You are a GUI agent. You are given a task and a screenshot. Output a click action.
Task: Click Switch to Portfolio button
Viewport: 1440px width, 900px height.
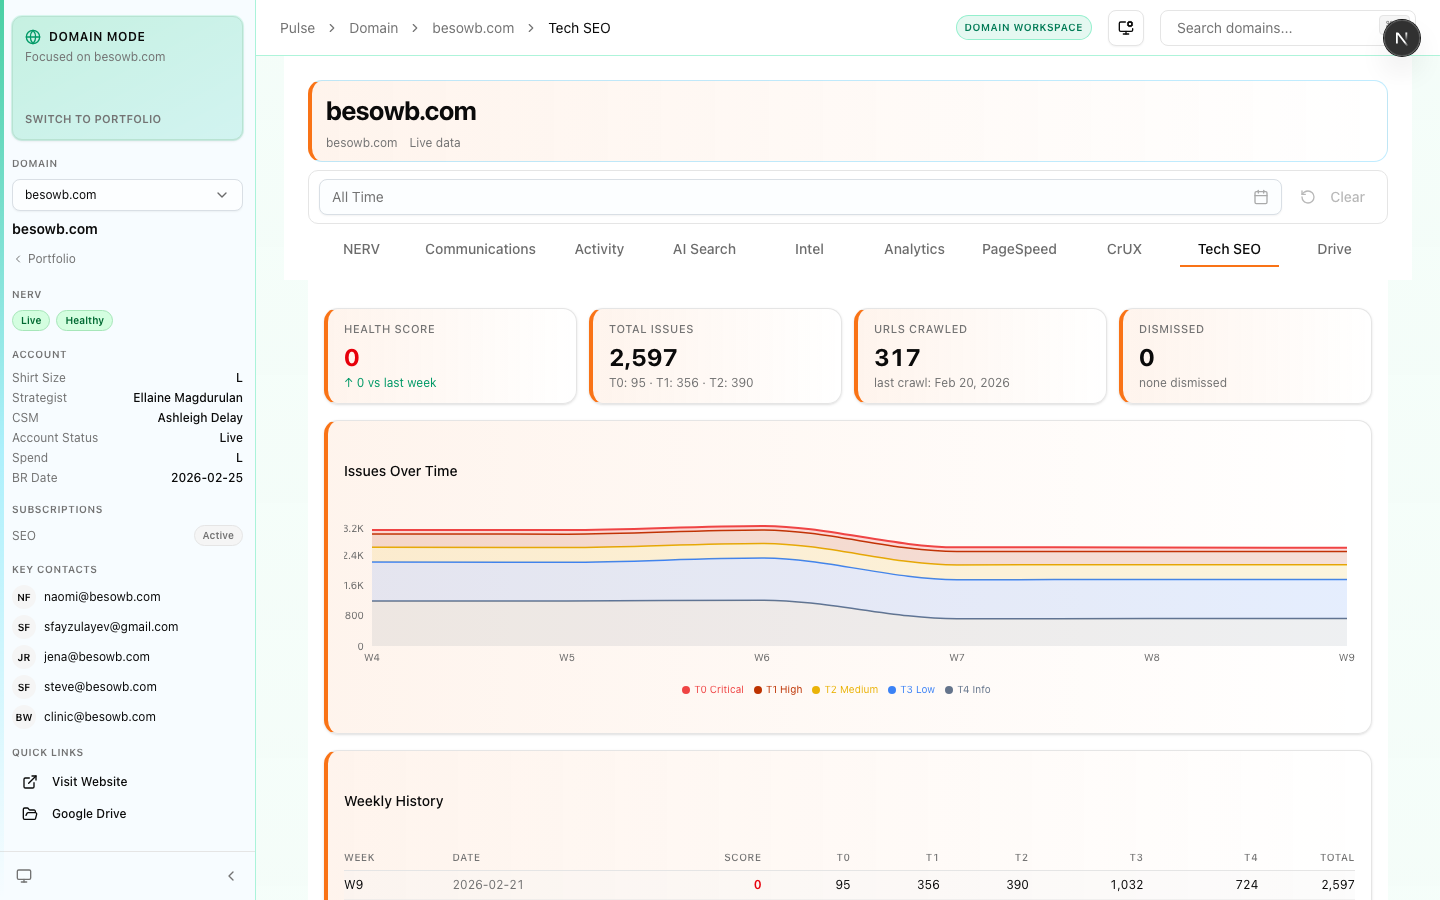93,119
